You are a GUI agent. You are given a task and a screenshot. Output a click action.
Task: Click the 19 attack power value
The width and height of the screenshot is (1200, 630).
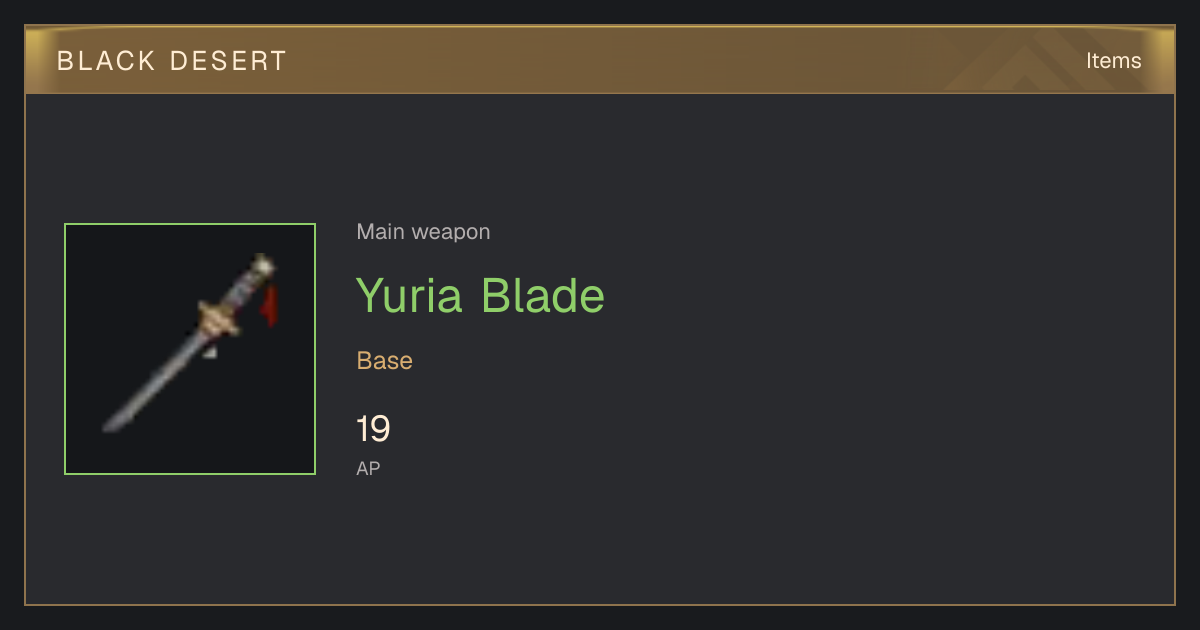[373, 429]
